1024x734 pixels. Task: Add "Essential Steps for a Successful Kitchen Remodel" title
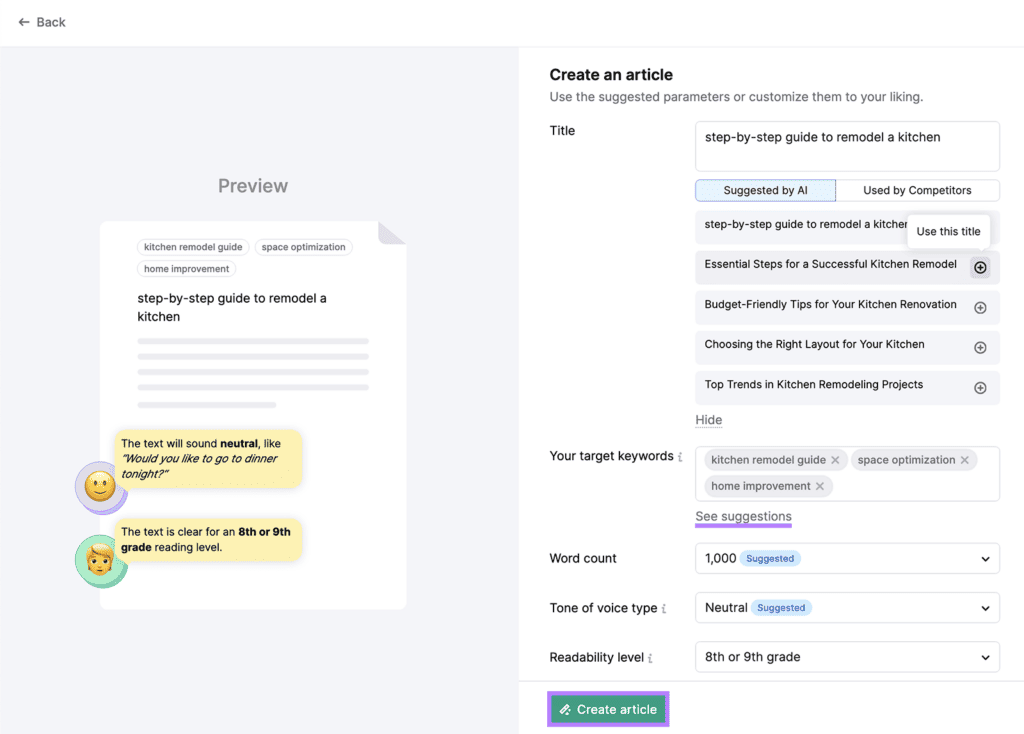pyautogui.click(x=978, y=267)
